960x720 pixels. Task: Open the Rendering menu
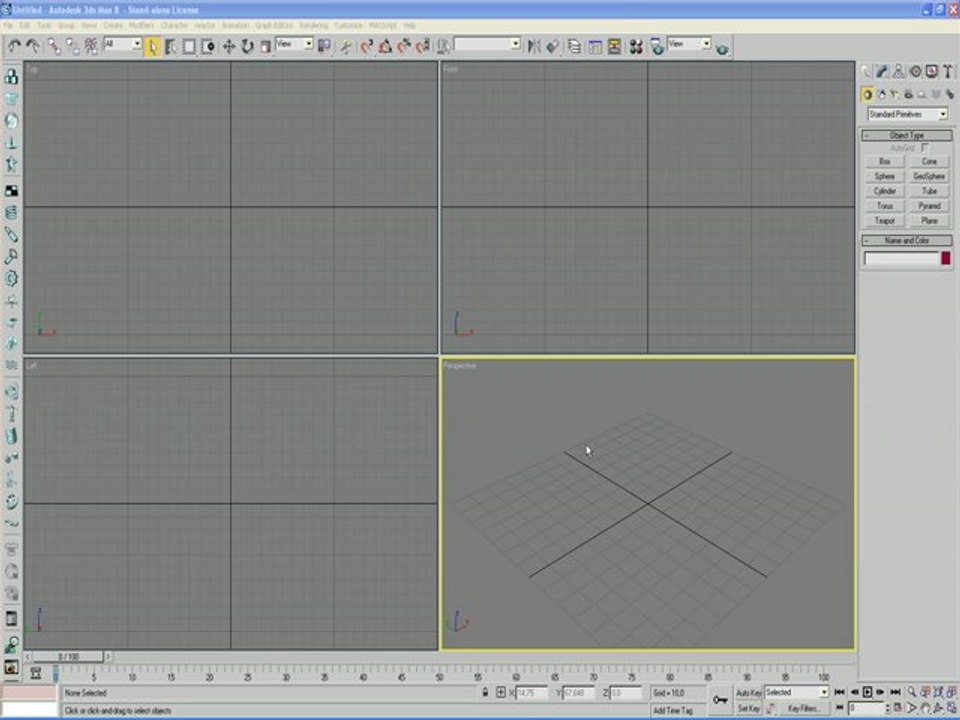coord(313,26)
